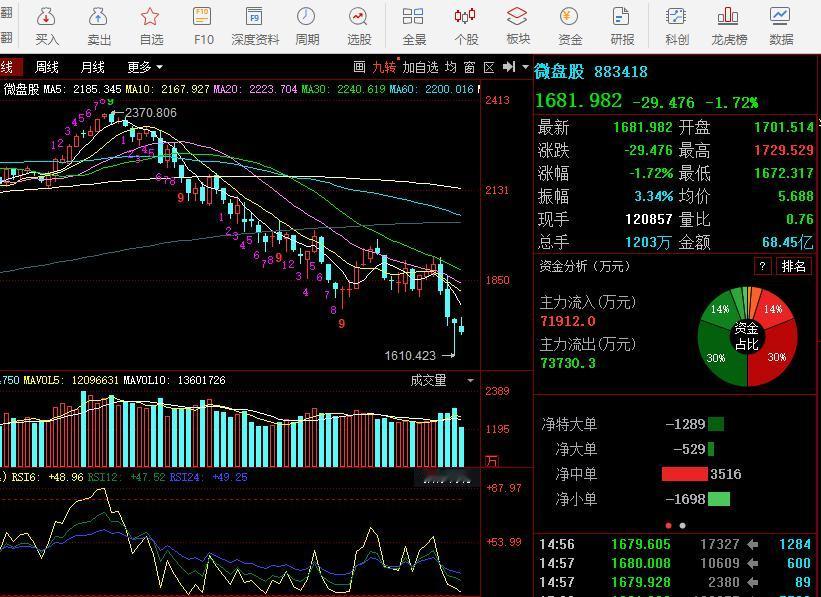The width and height of the screenshot is (821, 597).
Task: Click the trade row priced 1679.928
Action: click(x=675, y=582)
